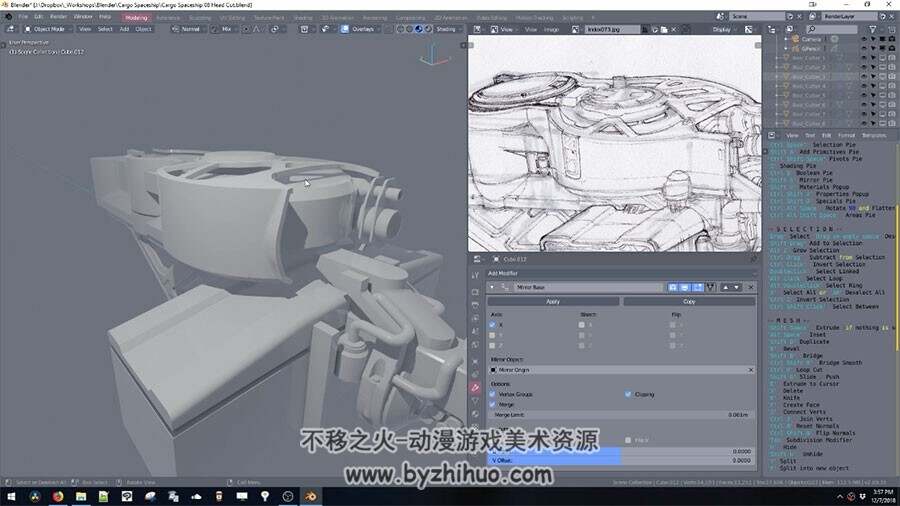Open the Image menu in image editor
900x506 pixels.
(551, 29)
